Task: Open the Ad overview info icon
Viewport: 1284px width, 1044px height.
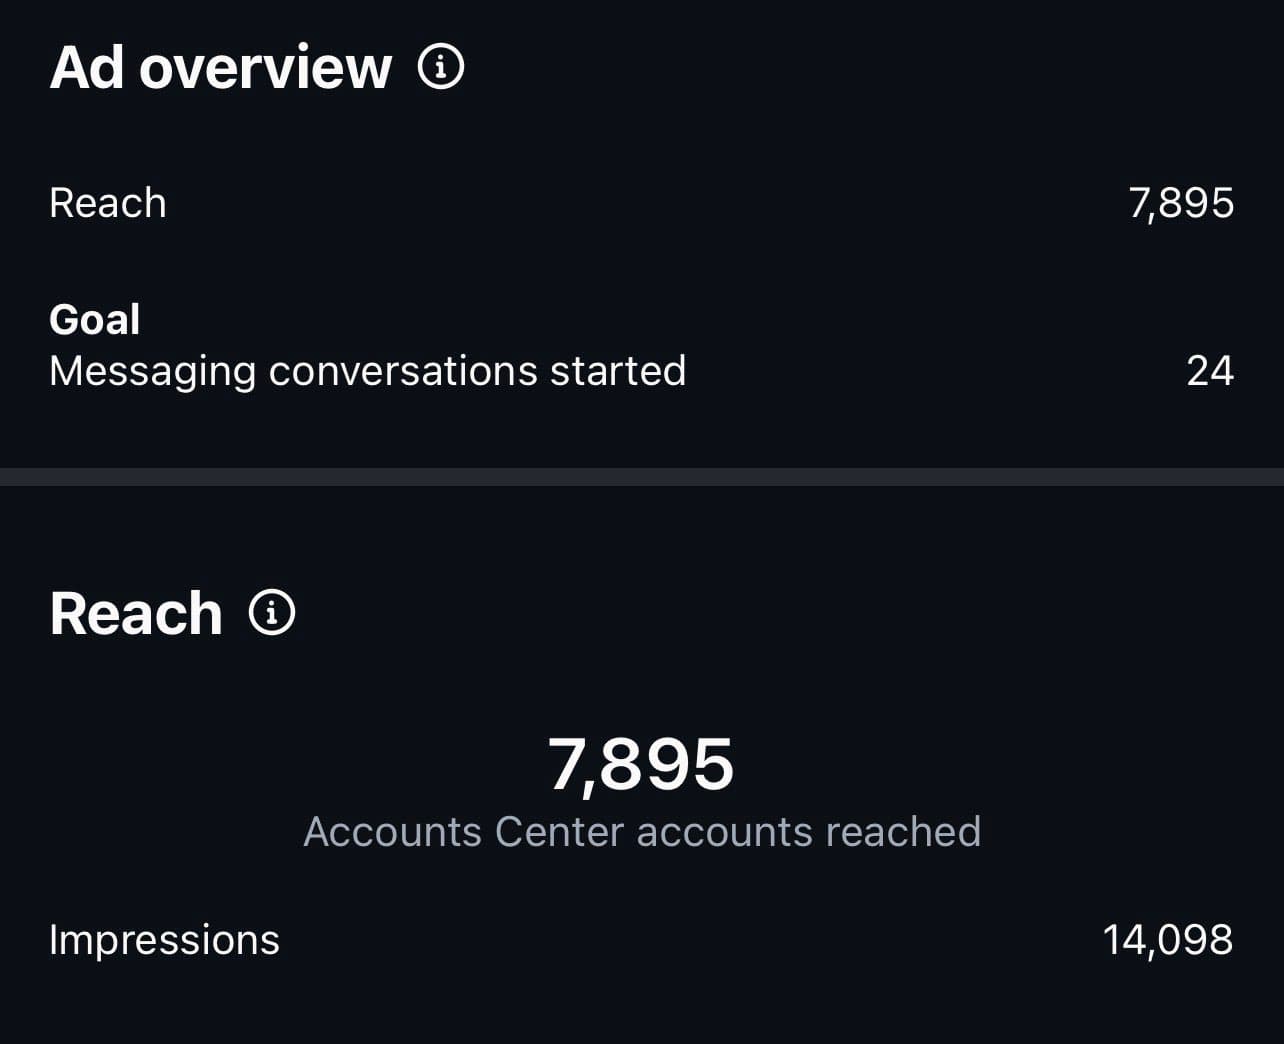Action: (440, 67)
